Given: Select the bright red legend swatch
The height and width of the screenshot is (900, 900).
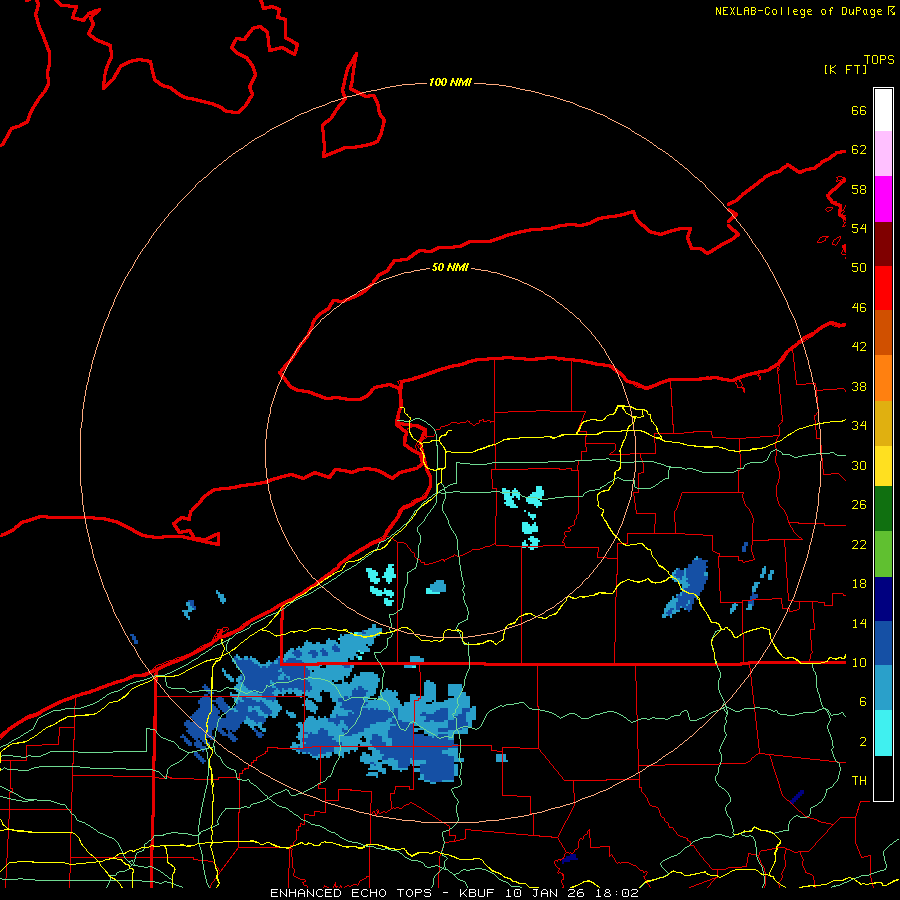Looking at the screenshot, I should click(883, 288).
